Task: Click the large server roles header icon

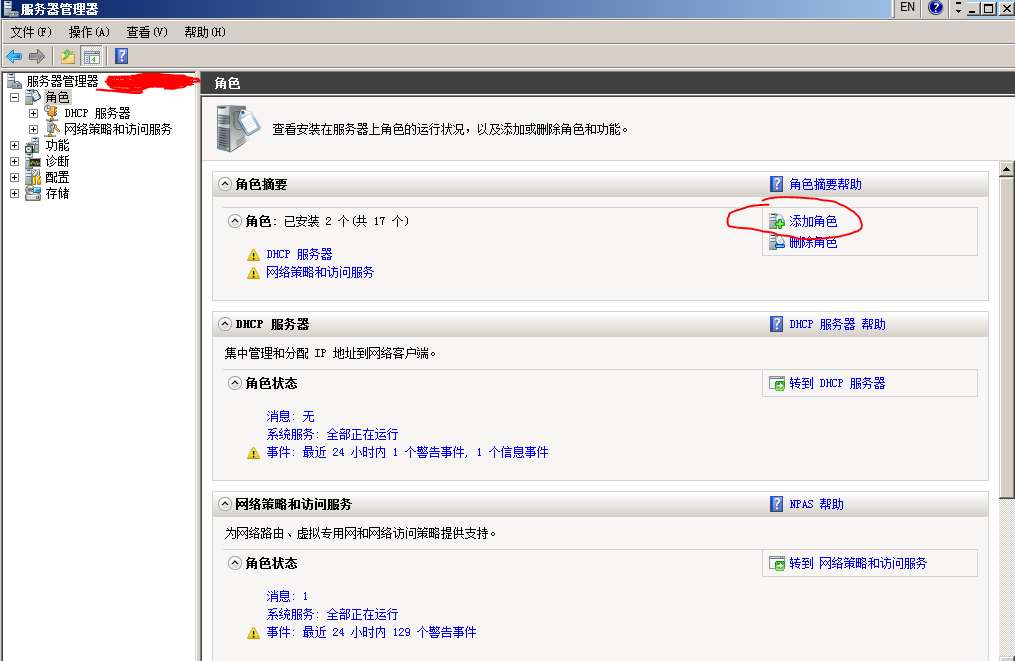Action: (238, 129)
